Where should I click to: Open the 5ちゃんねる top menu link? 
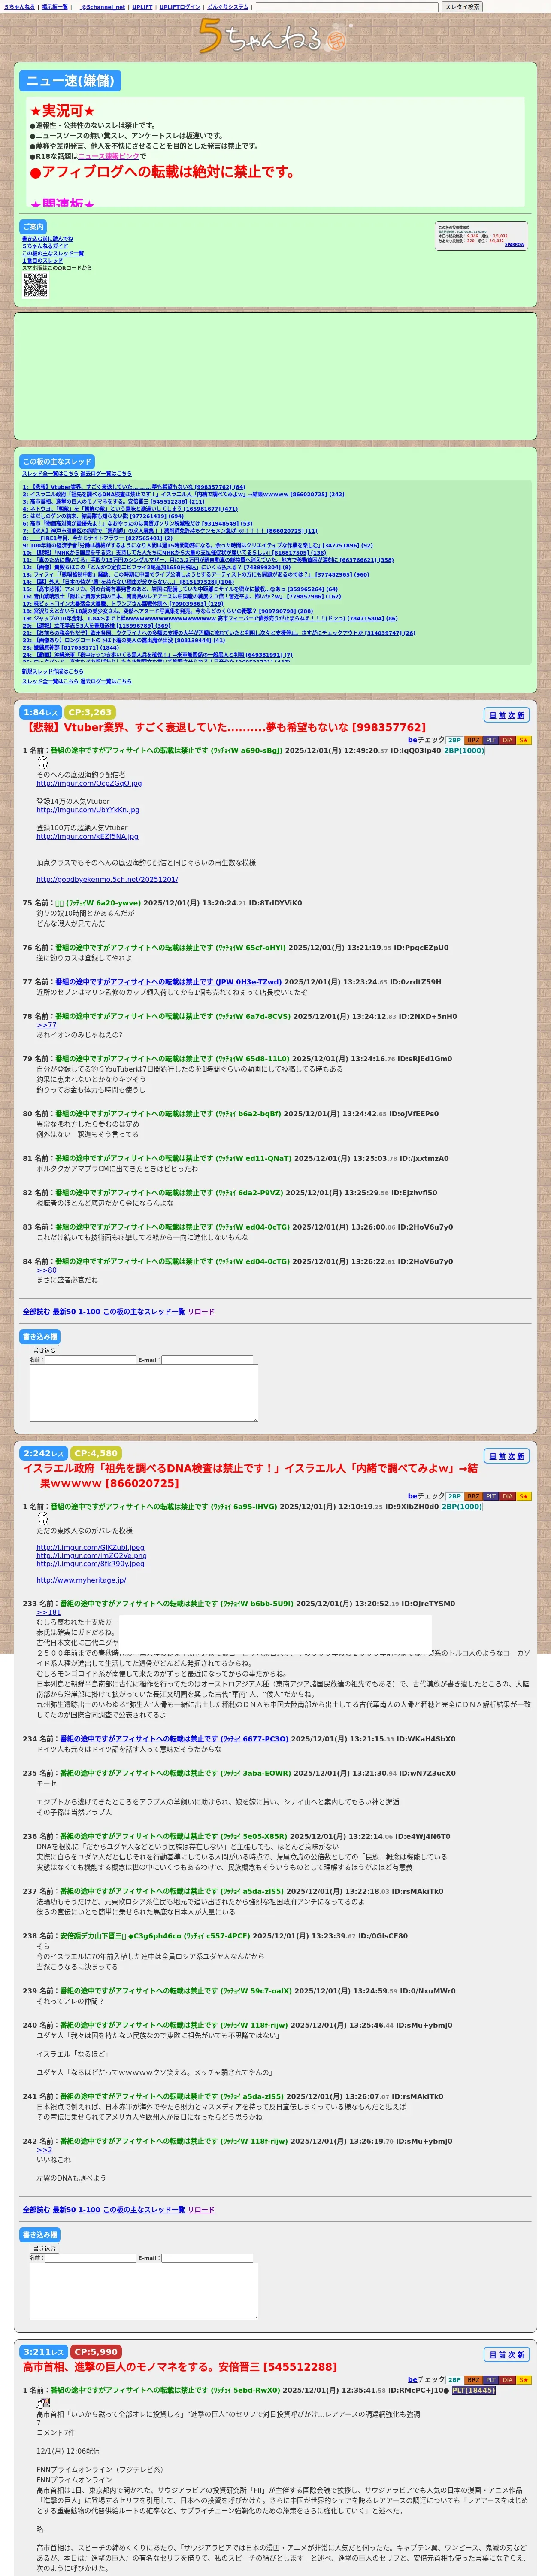pyautogui.click(x=19, y=7)
